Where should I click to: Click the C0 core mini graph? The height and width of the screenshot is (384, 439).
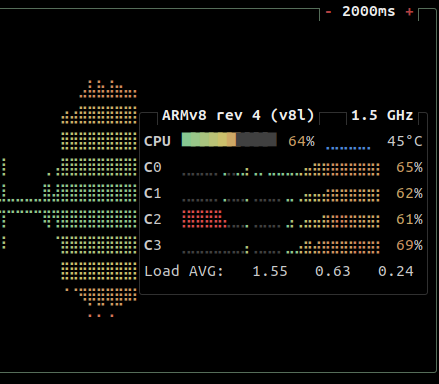[281, 169]
